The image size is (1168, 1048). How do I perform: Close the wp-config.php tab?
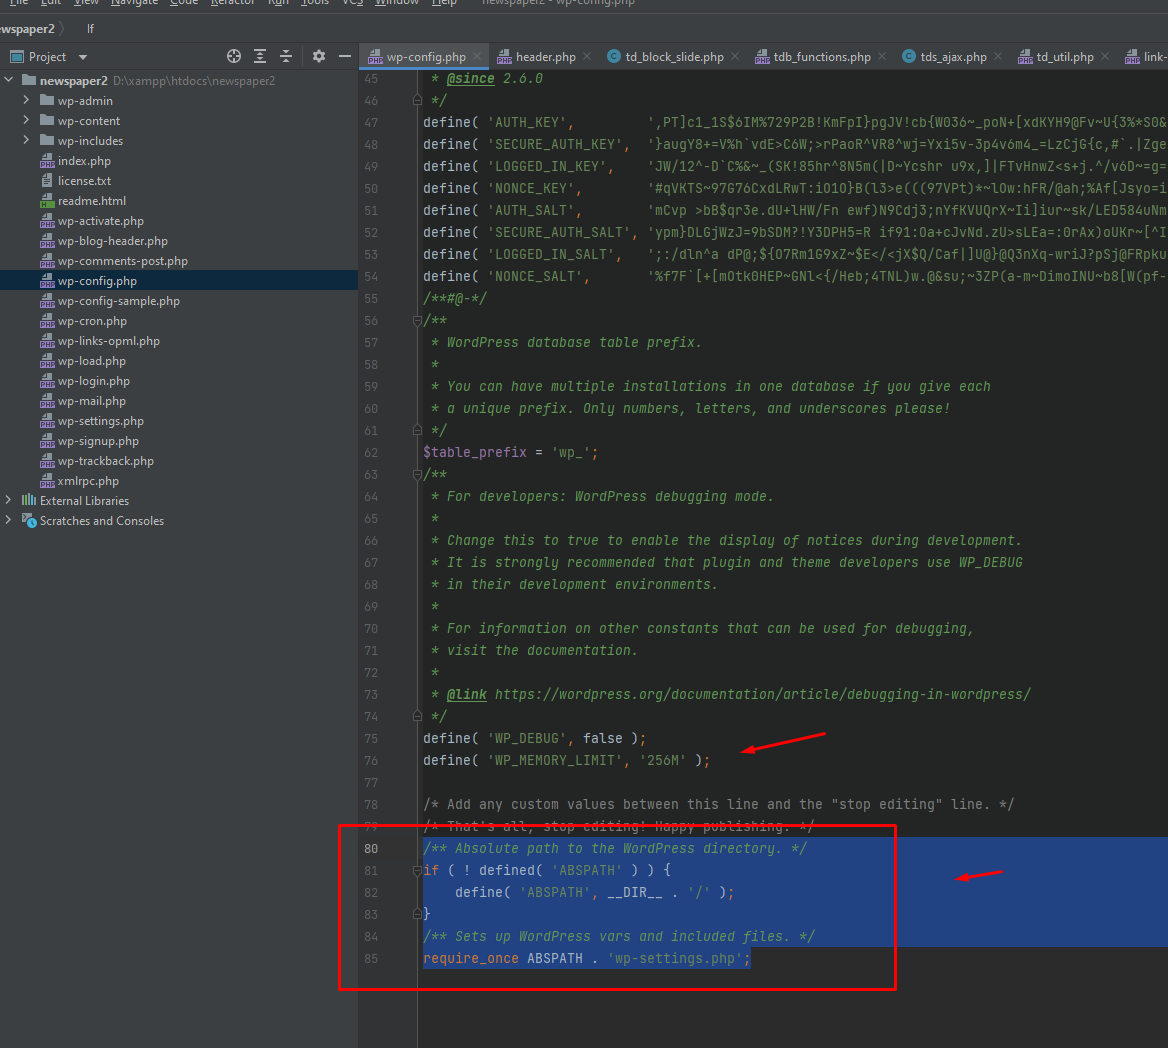pos(477,56)
